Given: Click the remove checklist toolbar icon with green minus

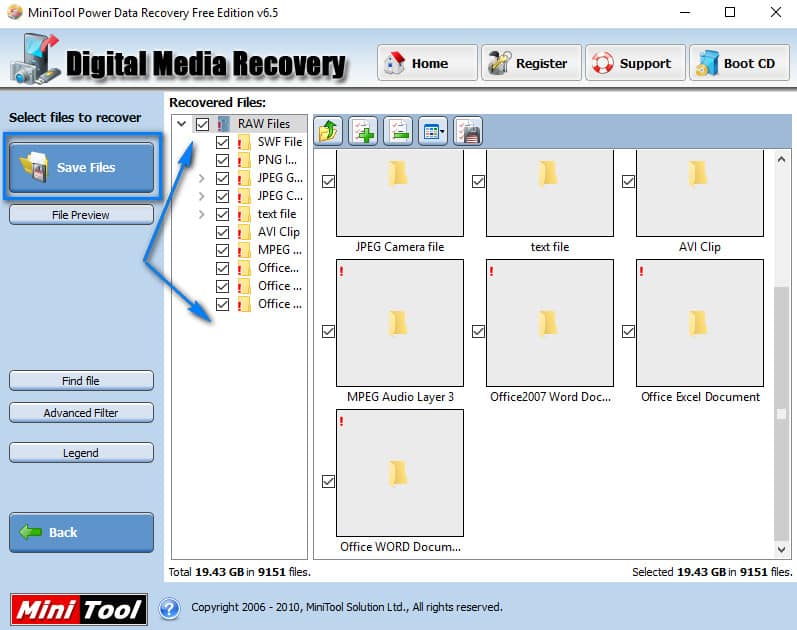Looking at the screenshot, I should pyautogui.click(x=397, y=131).
